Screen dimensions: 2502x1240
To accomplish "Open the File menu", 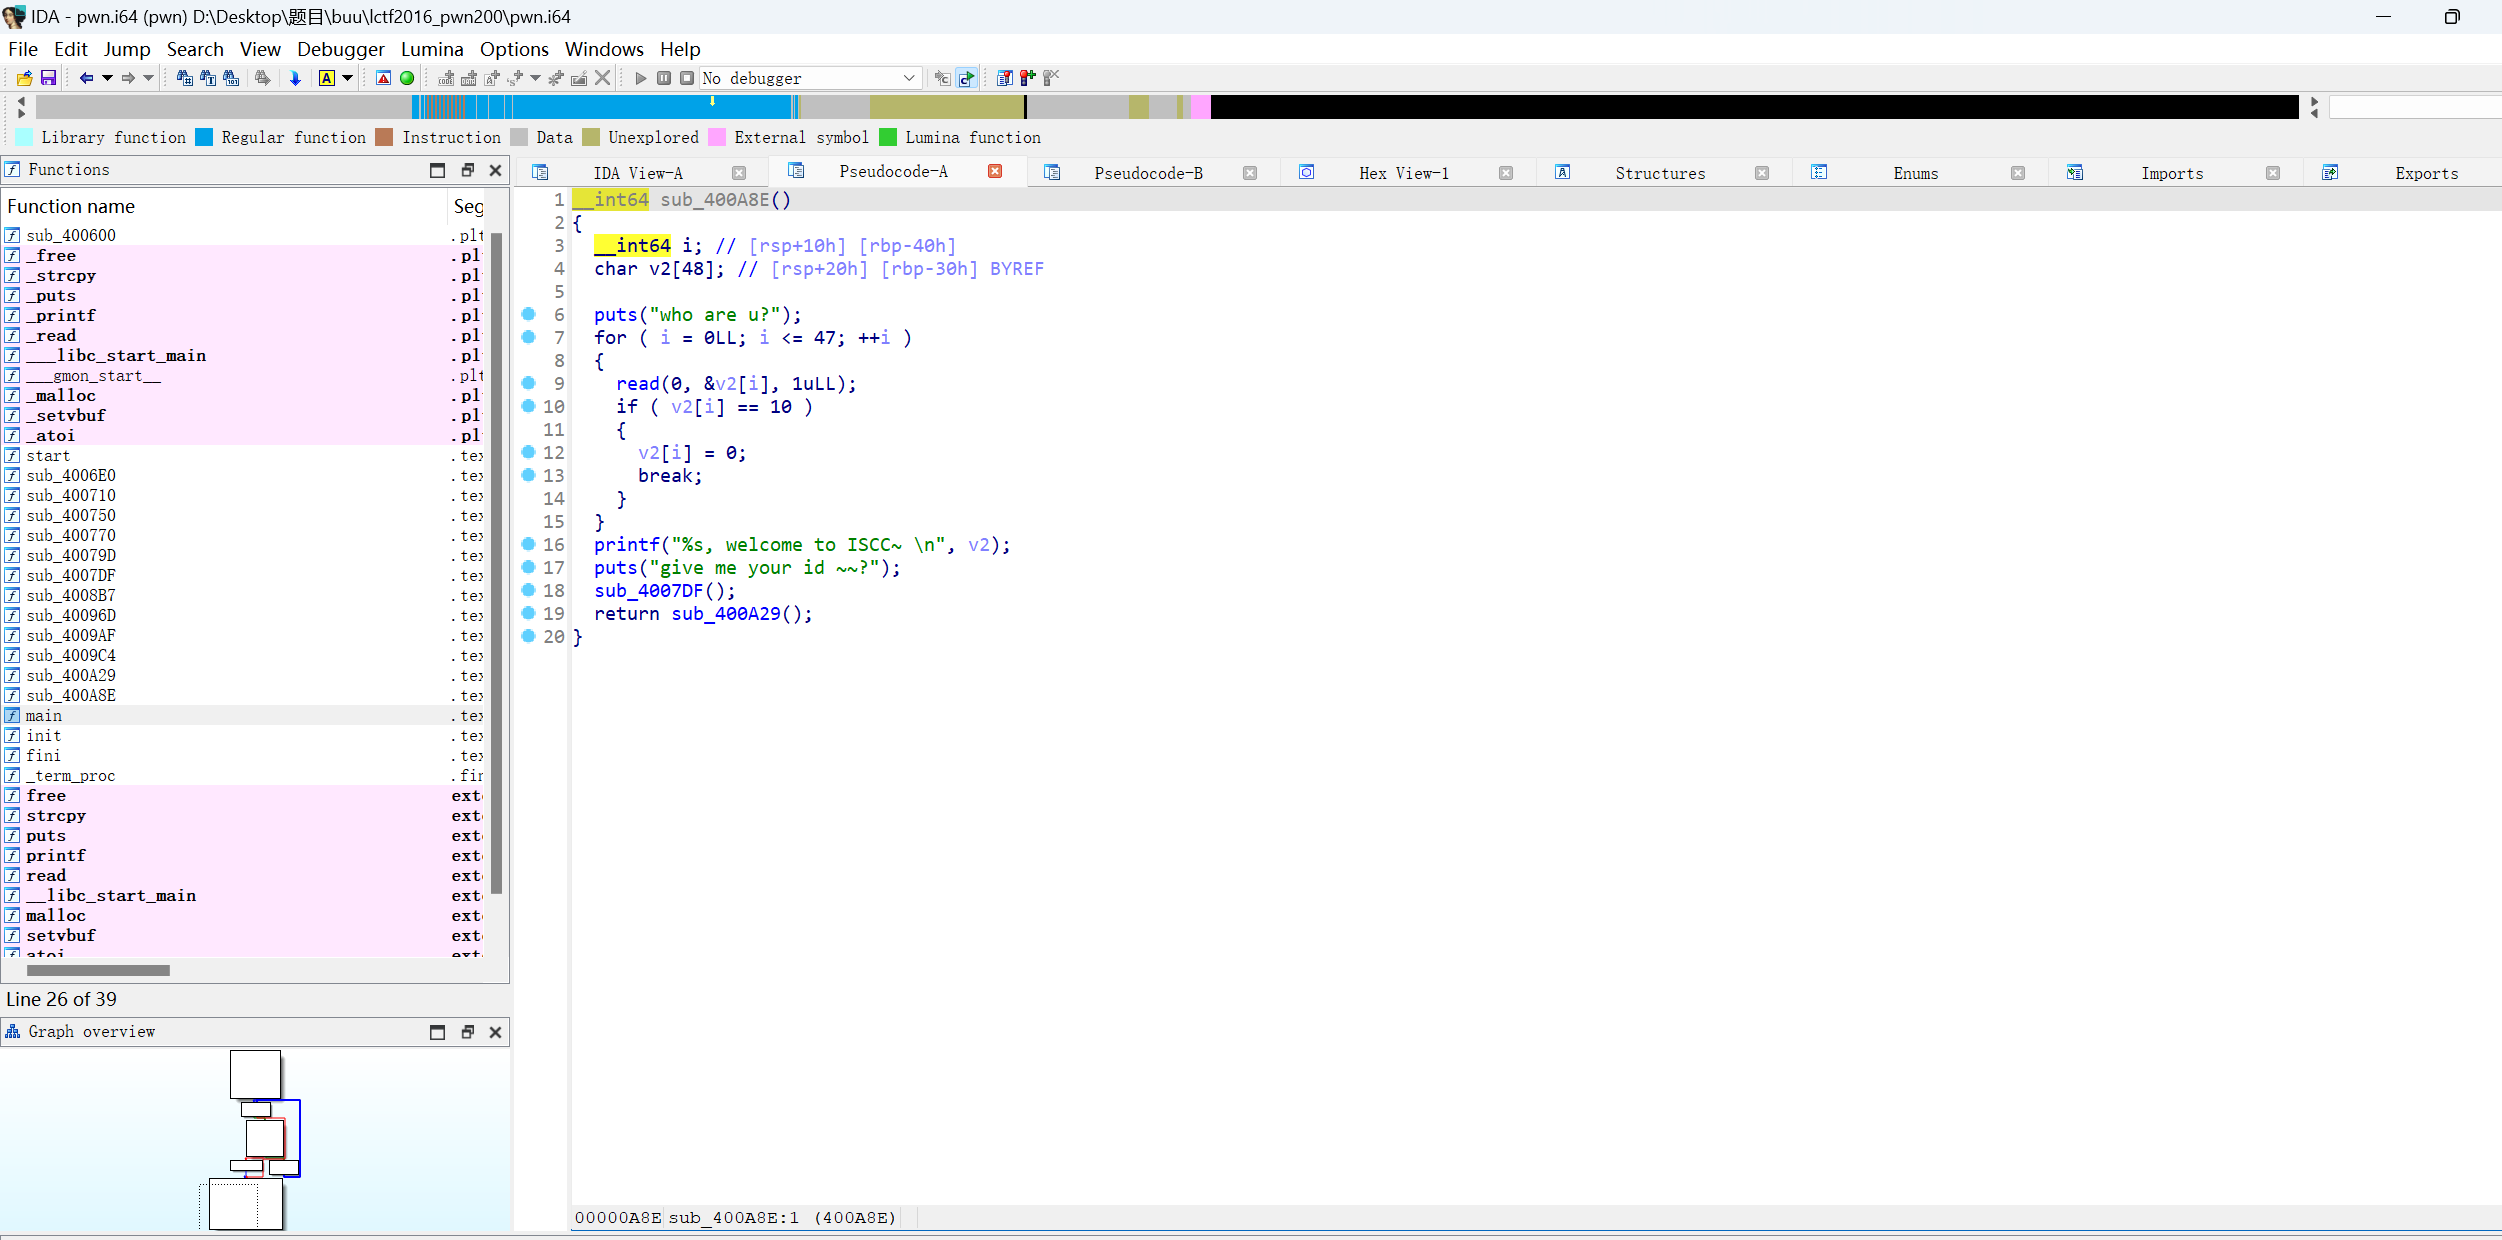I will coord(23,49).
